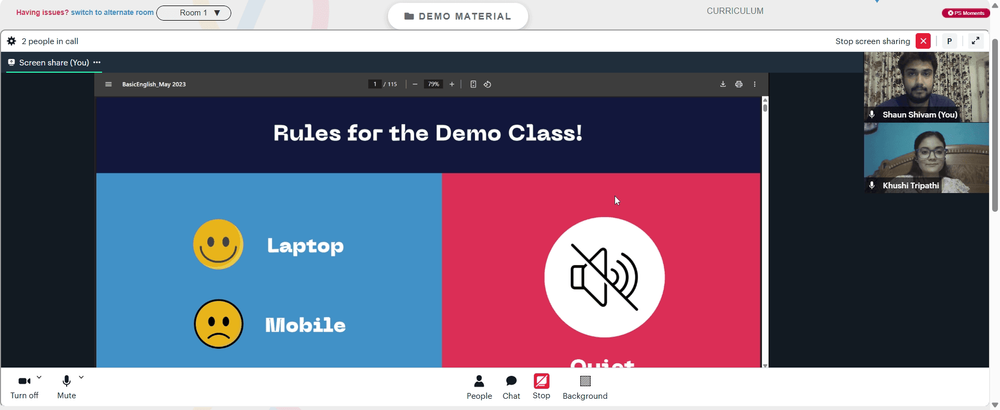
Task: Zoom in the PDF with plus button
Action: [x=452, y=84]
